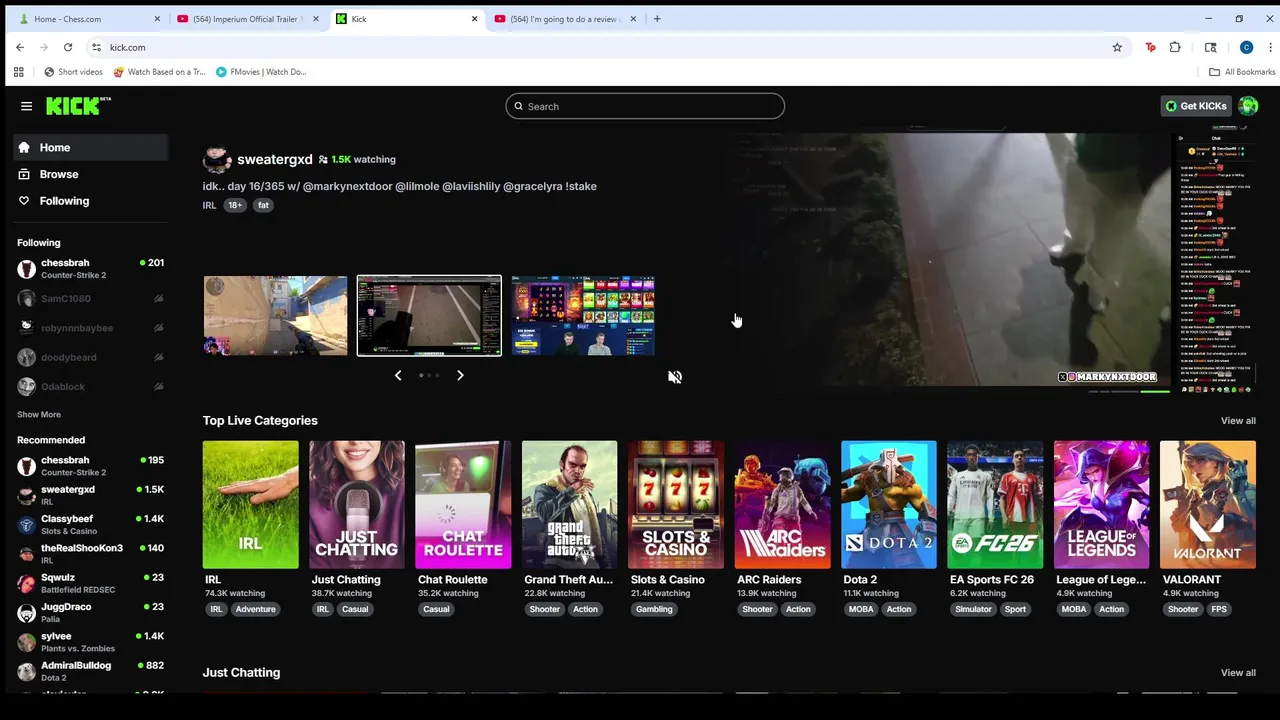1280x720 pixels.
Task: Click the 18+ tag on featured stream
Action: pyautogui.click(x=235, y=205)
